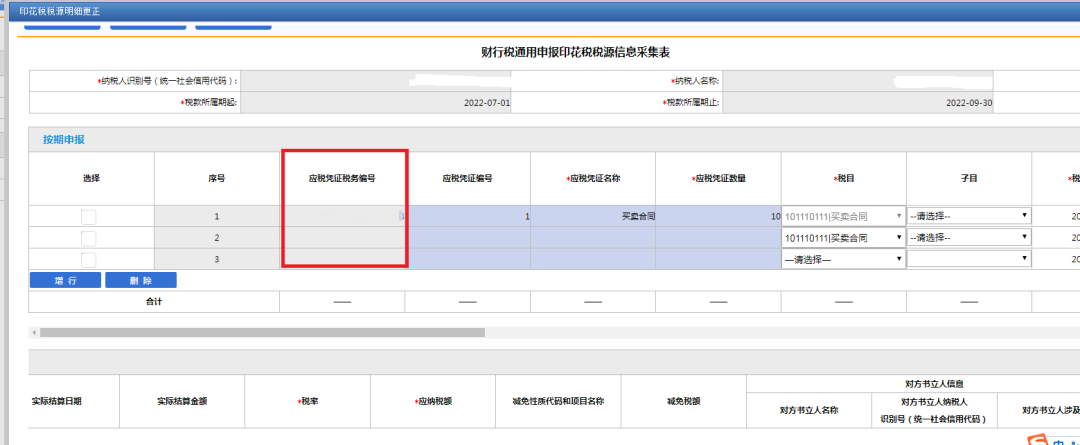The height and width of the screenshot is (445, 1080).
Task: Click the sequence number 2 cell
Action: (x=217, y=238)
